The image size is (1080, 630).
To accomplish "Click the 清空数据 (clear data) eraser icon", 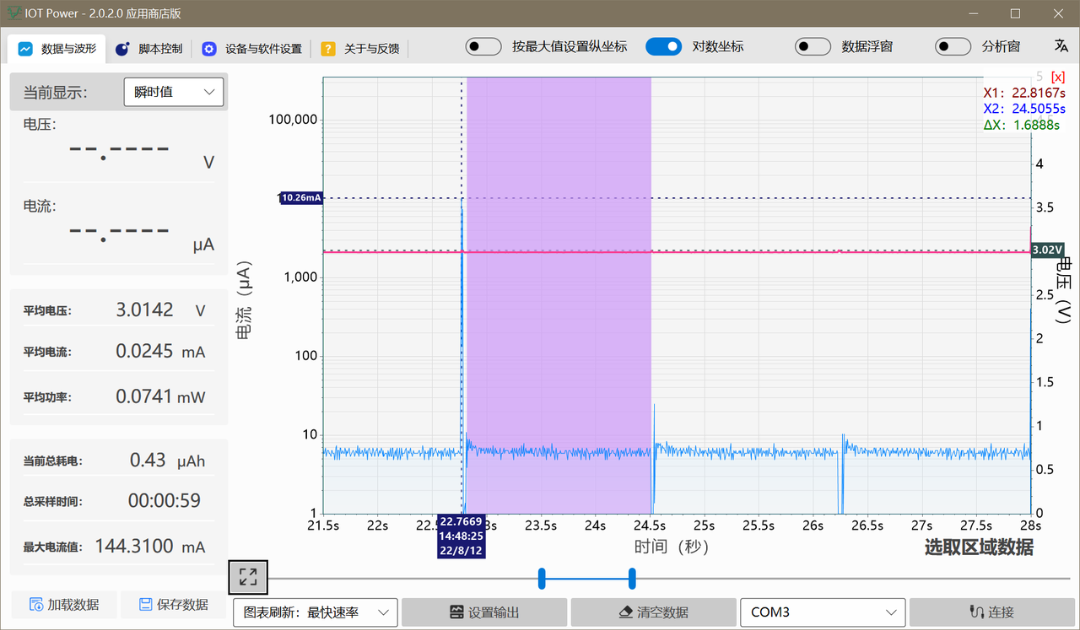I will click(x=623, y=612).
